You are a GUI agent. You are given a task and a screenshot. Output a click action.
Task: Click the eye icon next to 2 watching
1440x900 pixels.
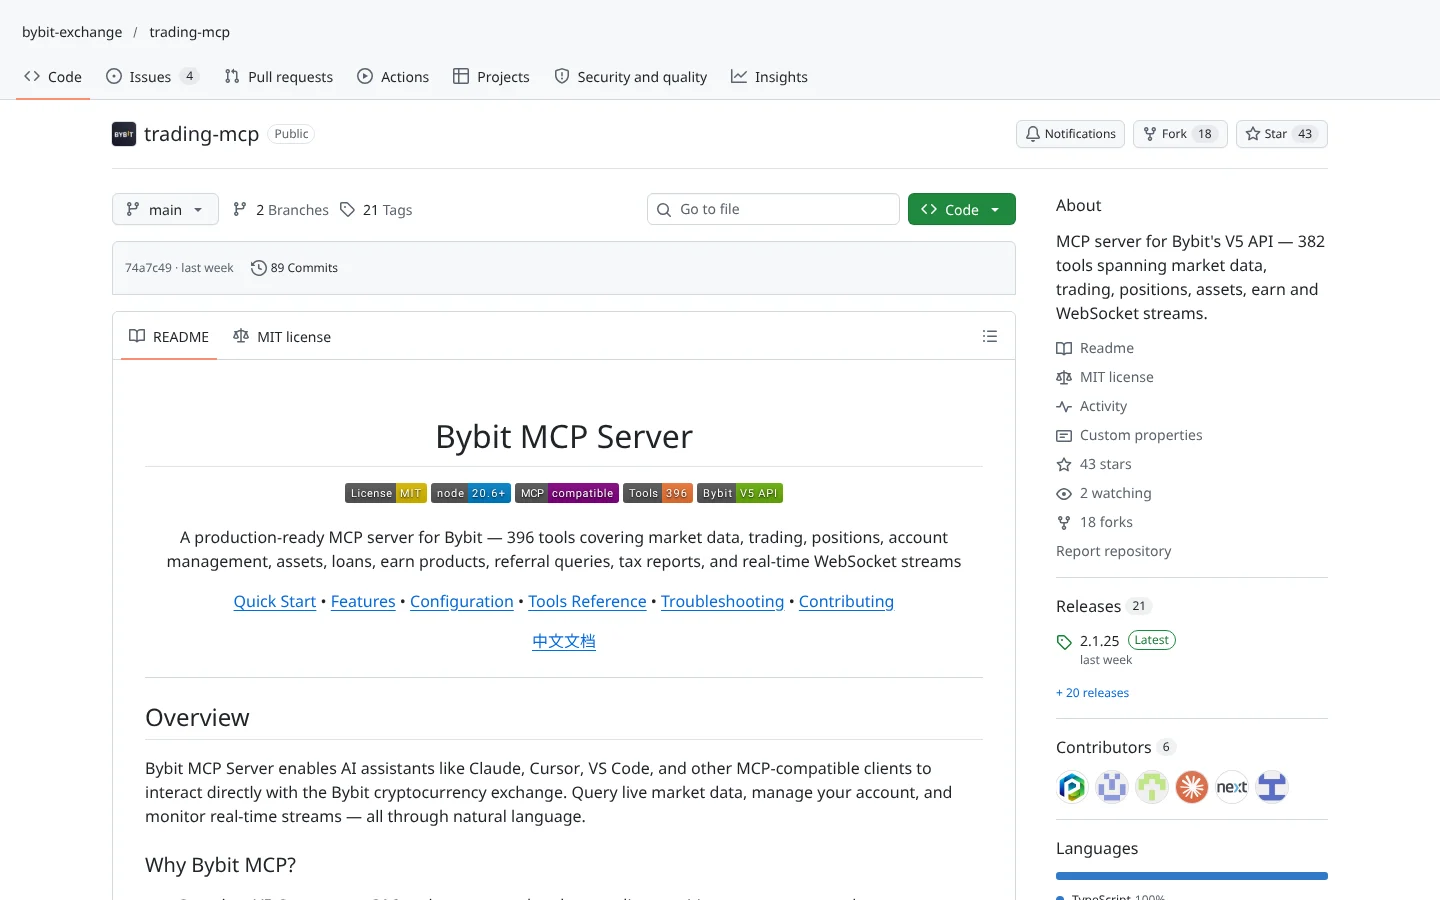click(1064, 494)
